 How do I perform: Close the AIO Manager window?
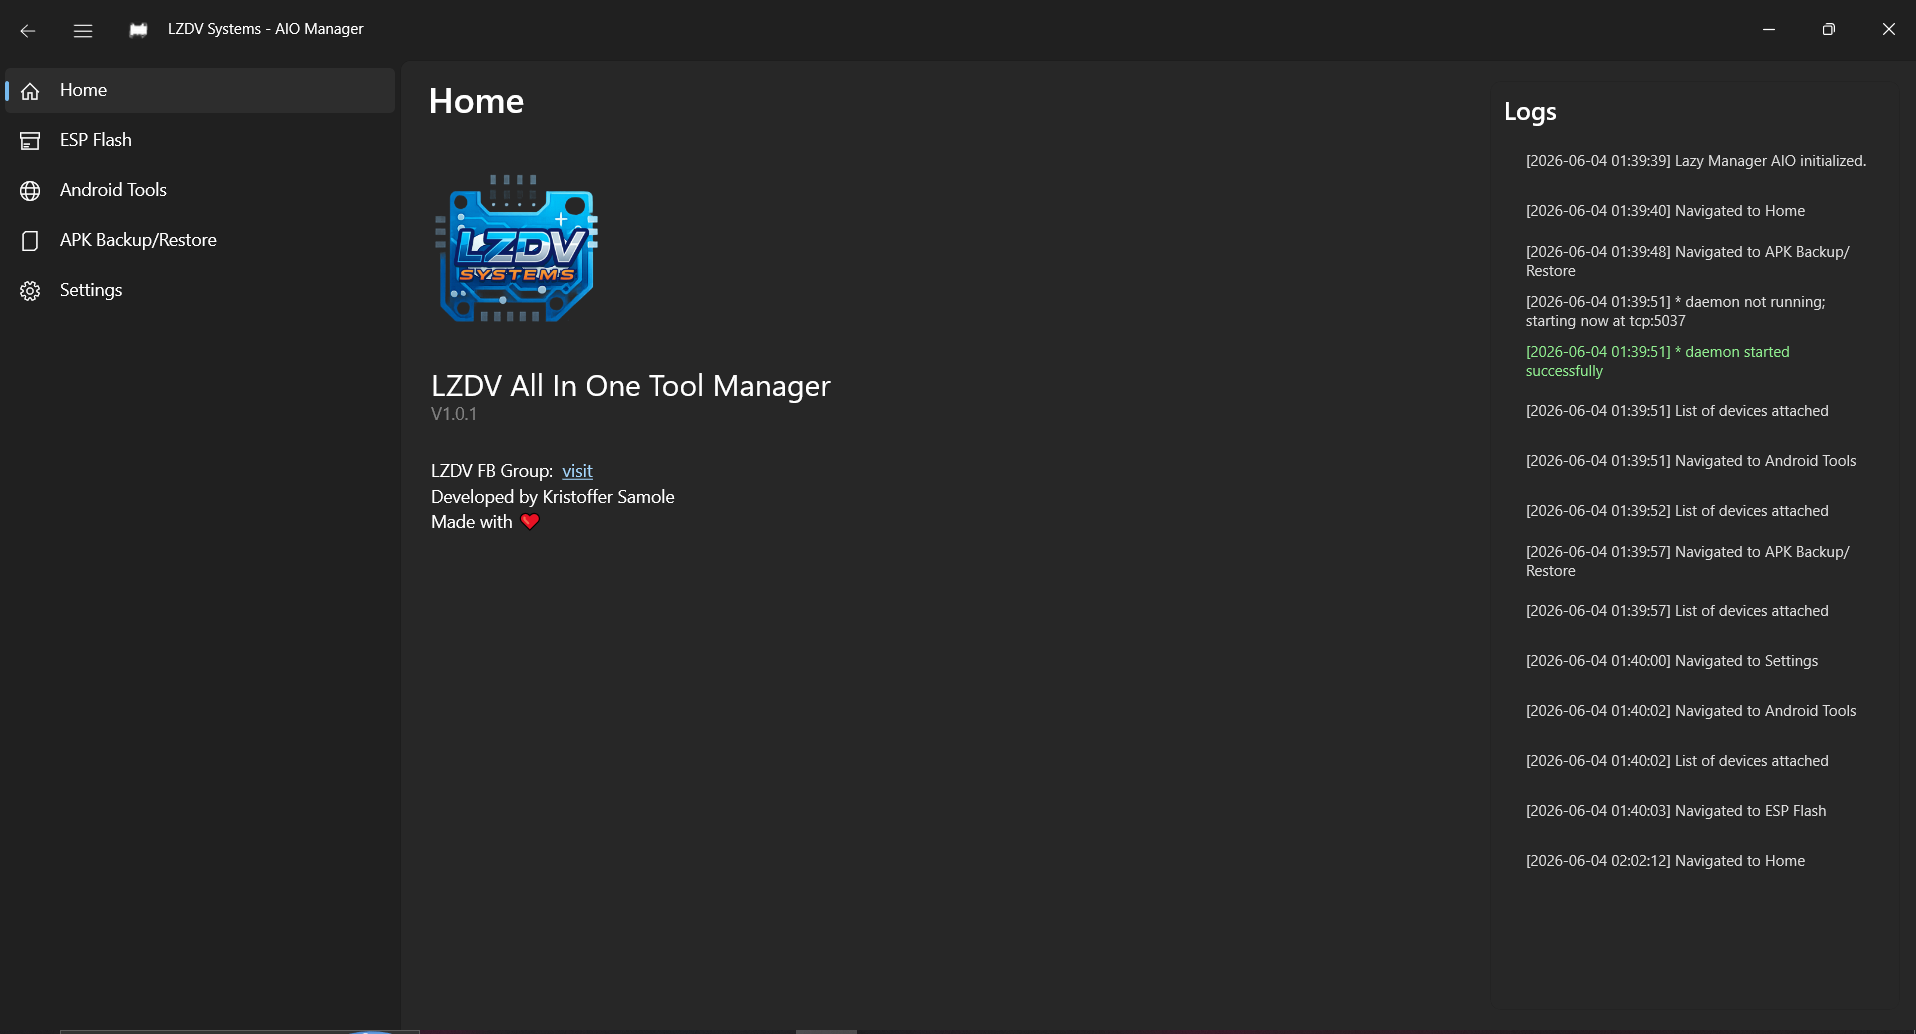click(x=1889, y=30)
